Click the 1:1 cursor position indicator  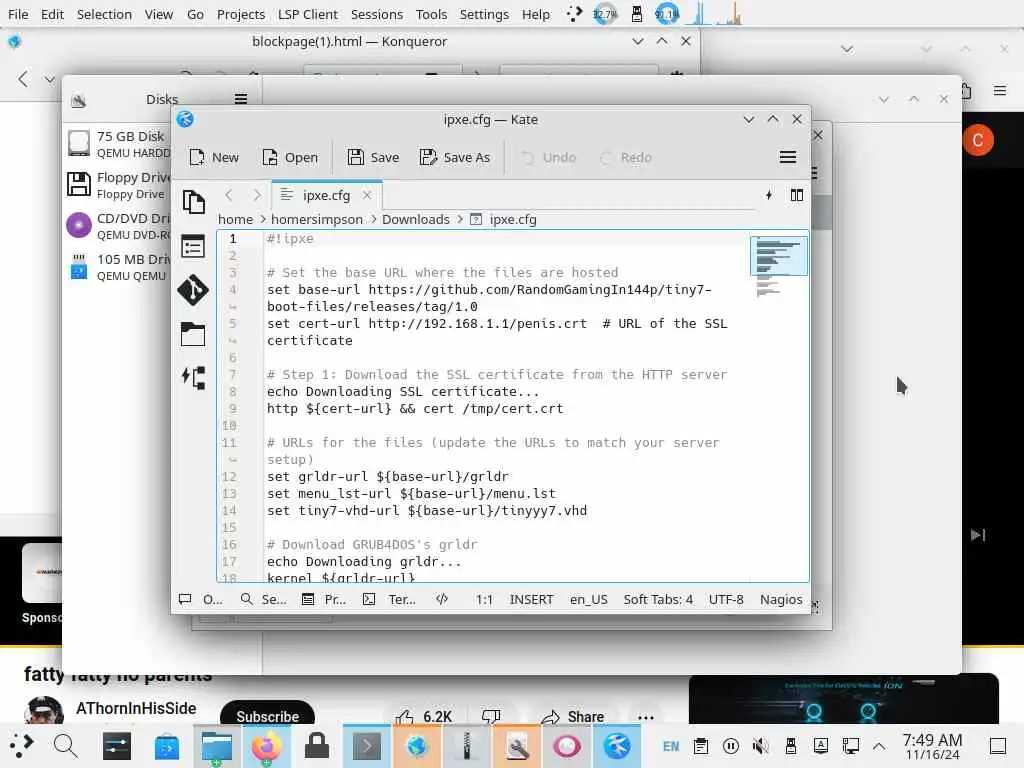tap(484, 599)
